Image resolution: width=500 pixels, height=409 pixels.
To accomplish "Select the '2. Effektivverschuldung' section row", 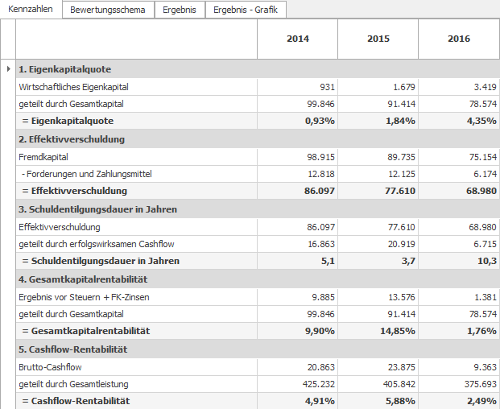I will (258, 139).
